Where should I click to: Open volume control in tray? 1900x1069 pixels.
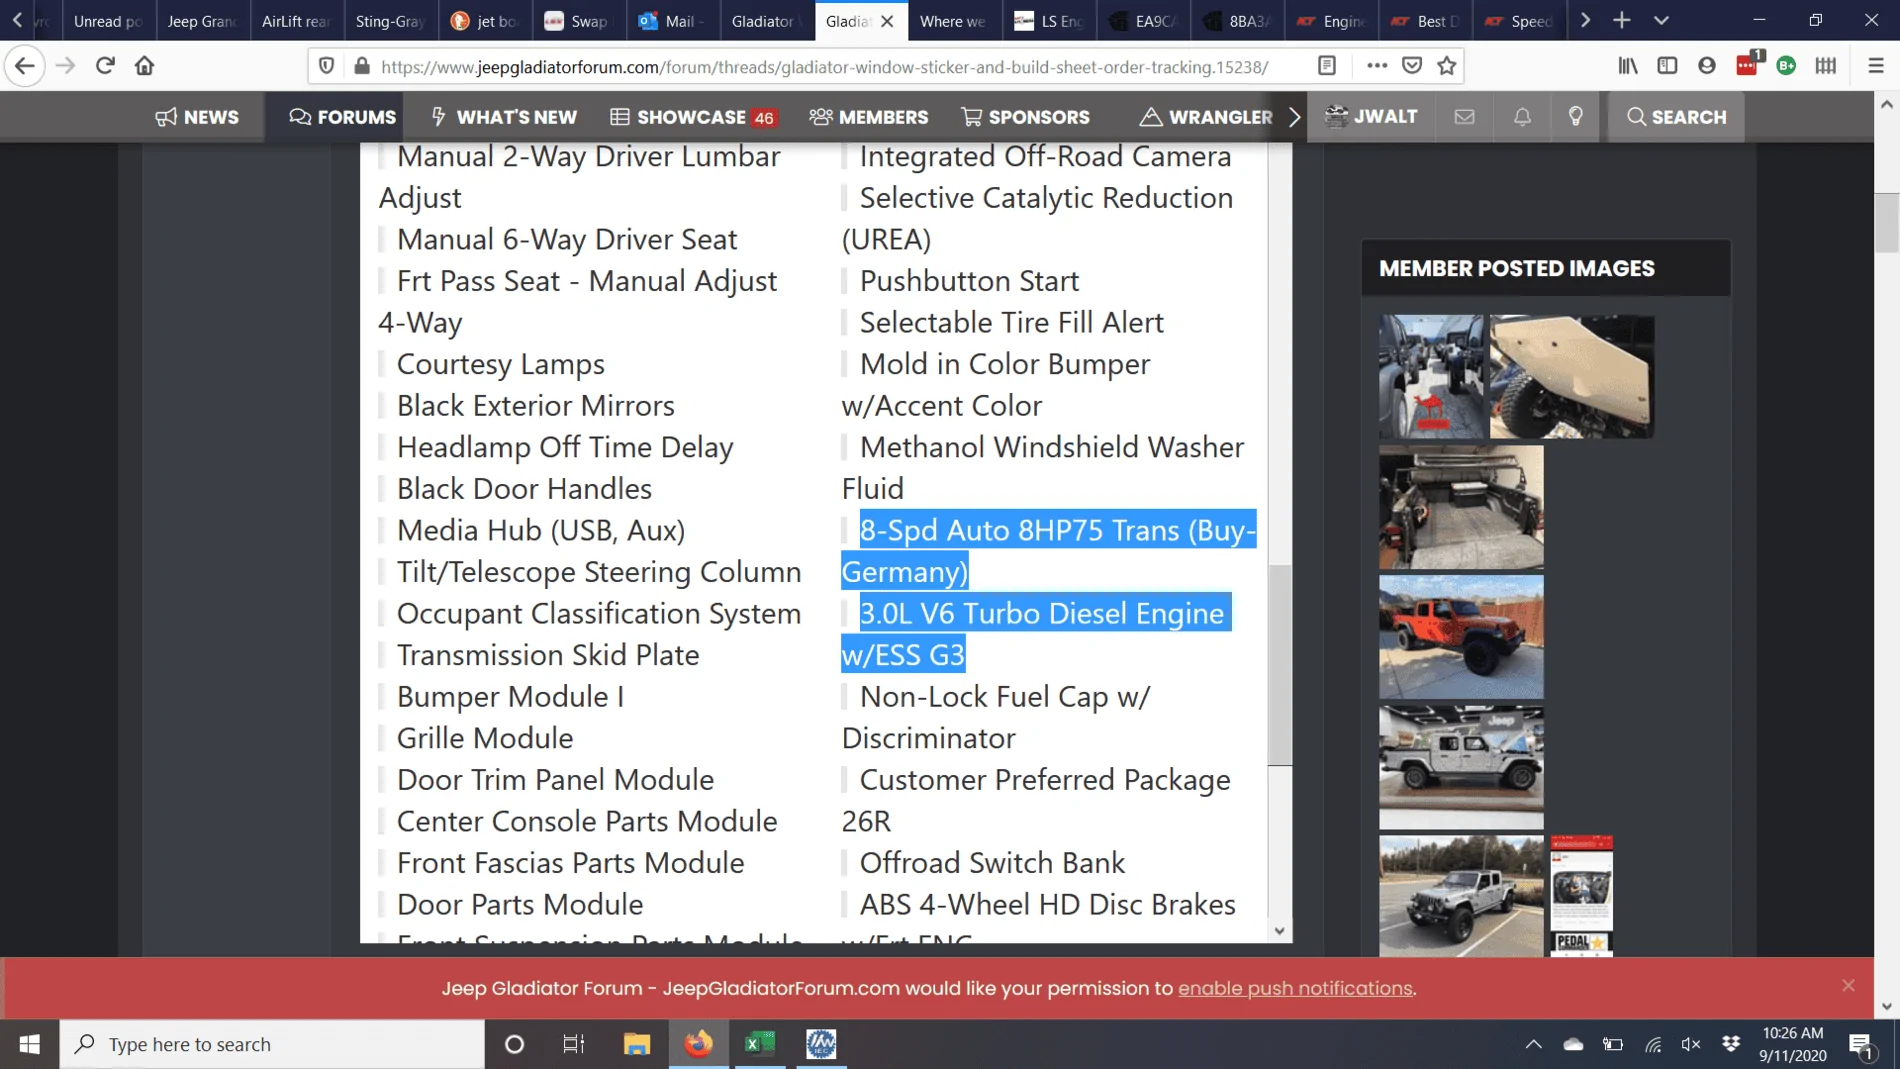tap(1691, 1044)
